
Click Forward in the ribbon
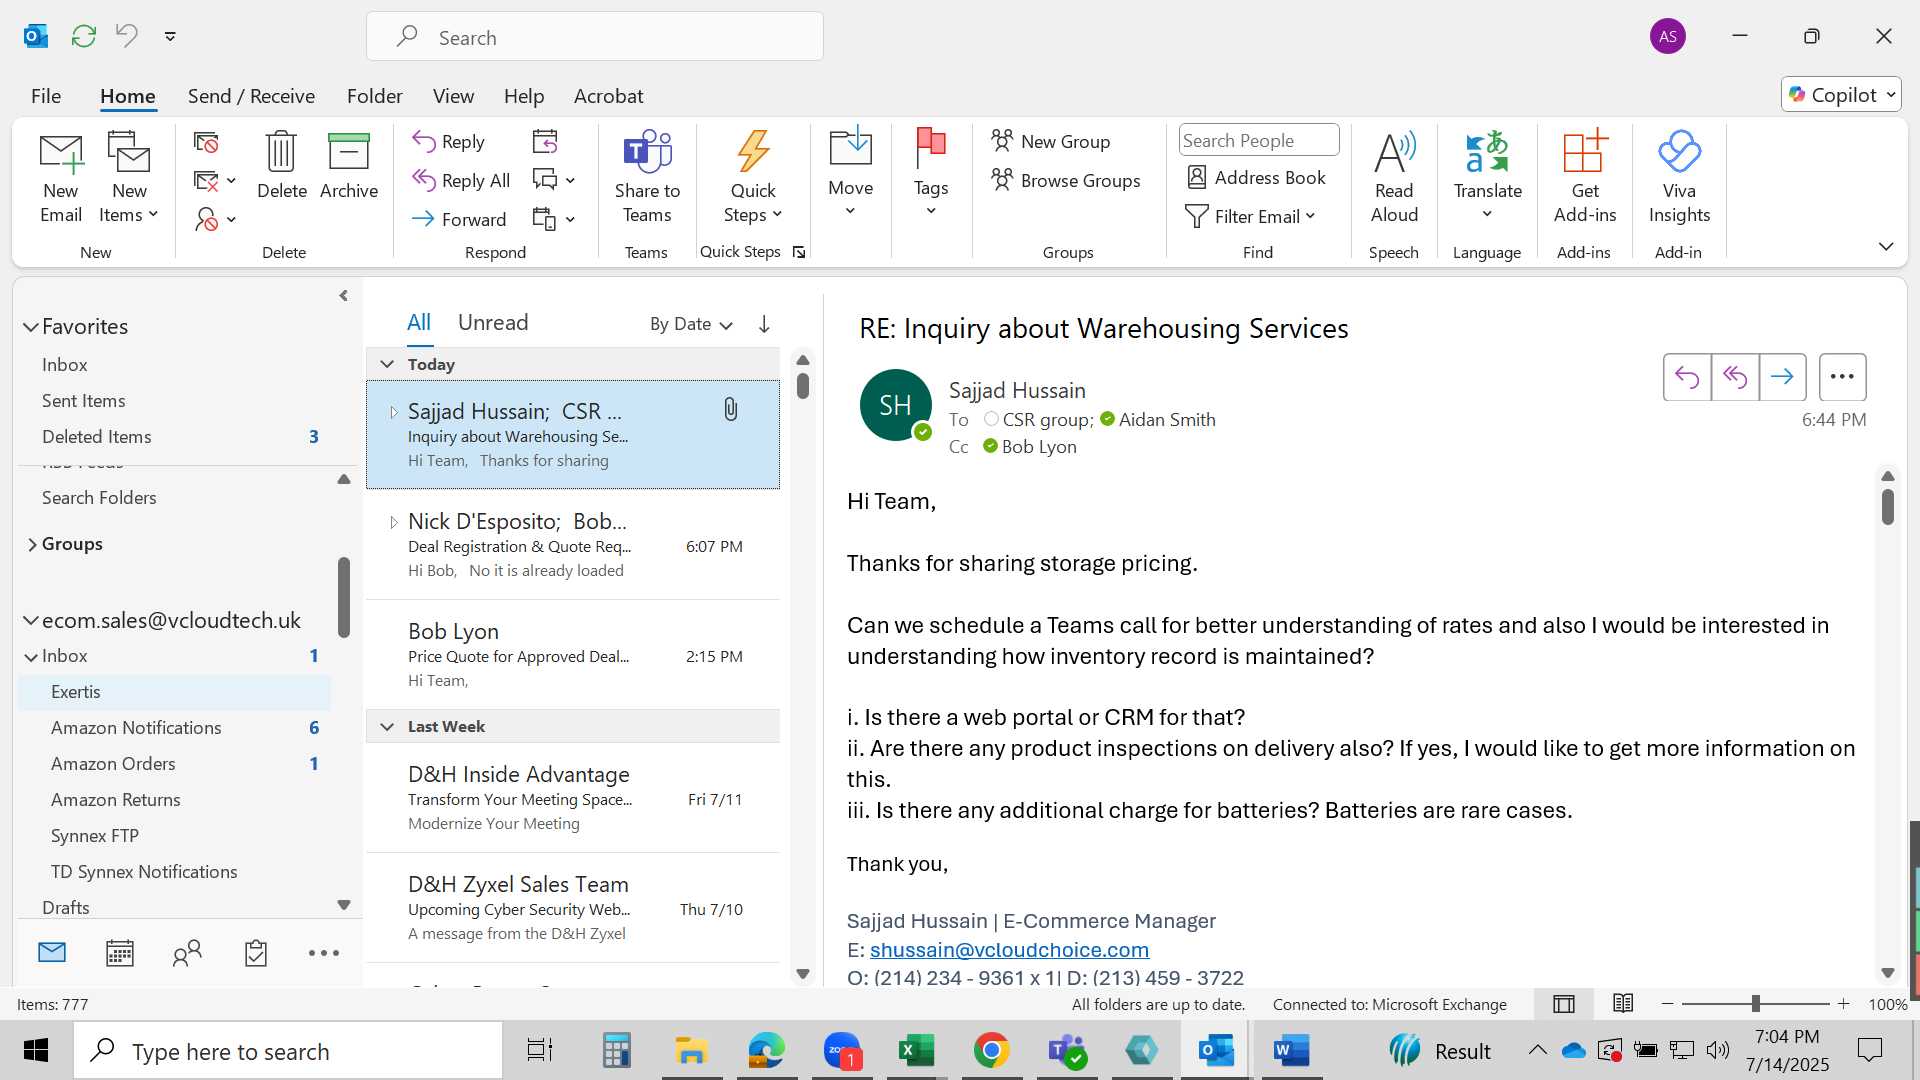[x=459, y=219]
